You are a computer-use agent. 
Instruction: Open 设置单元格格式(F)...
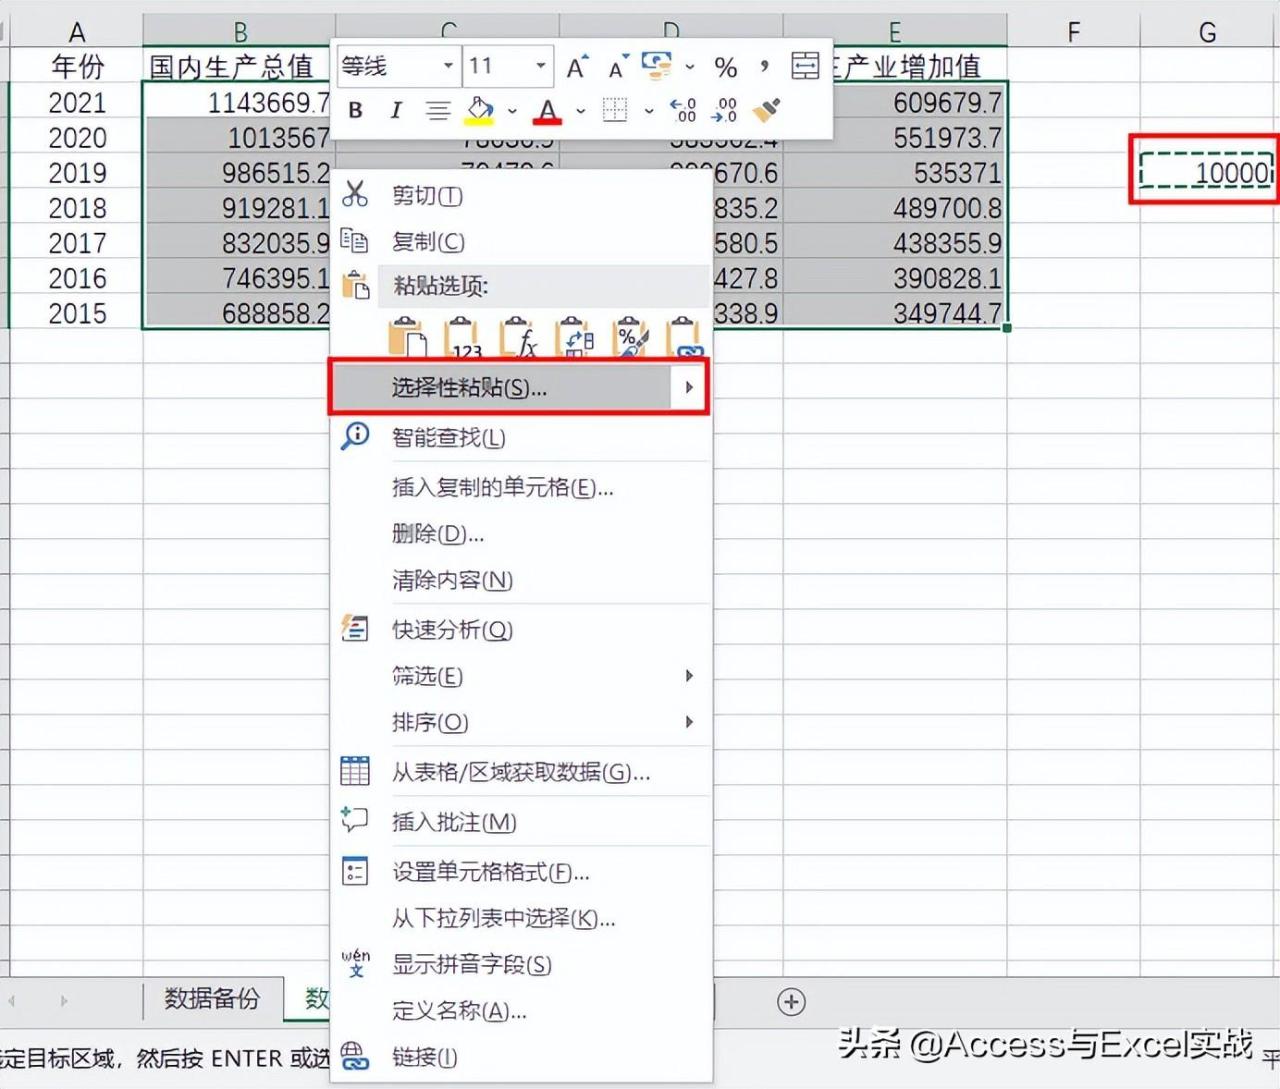tap(521, 872)
